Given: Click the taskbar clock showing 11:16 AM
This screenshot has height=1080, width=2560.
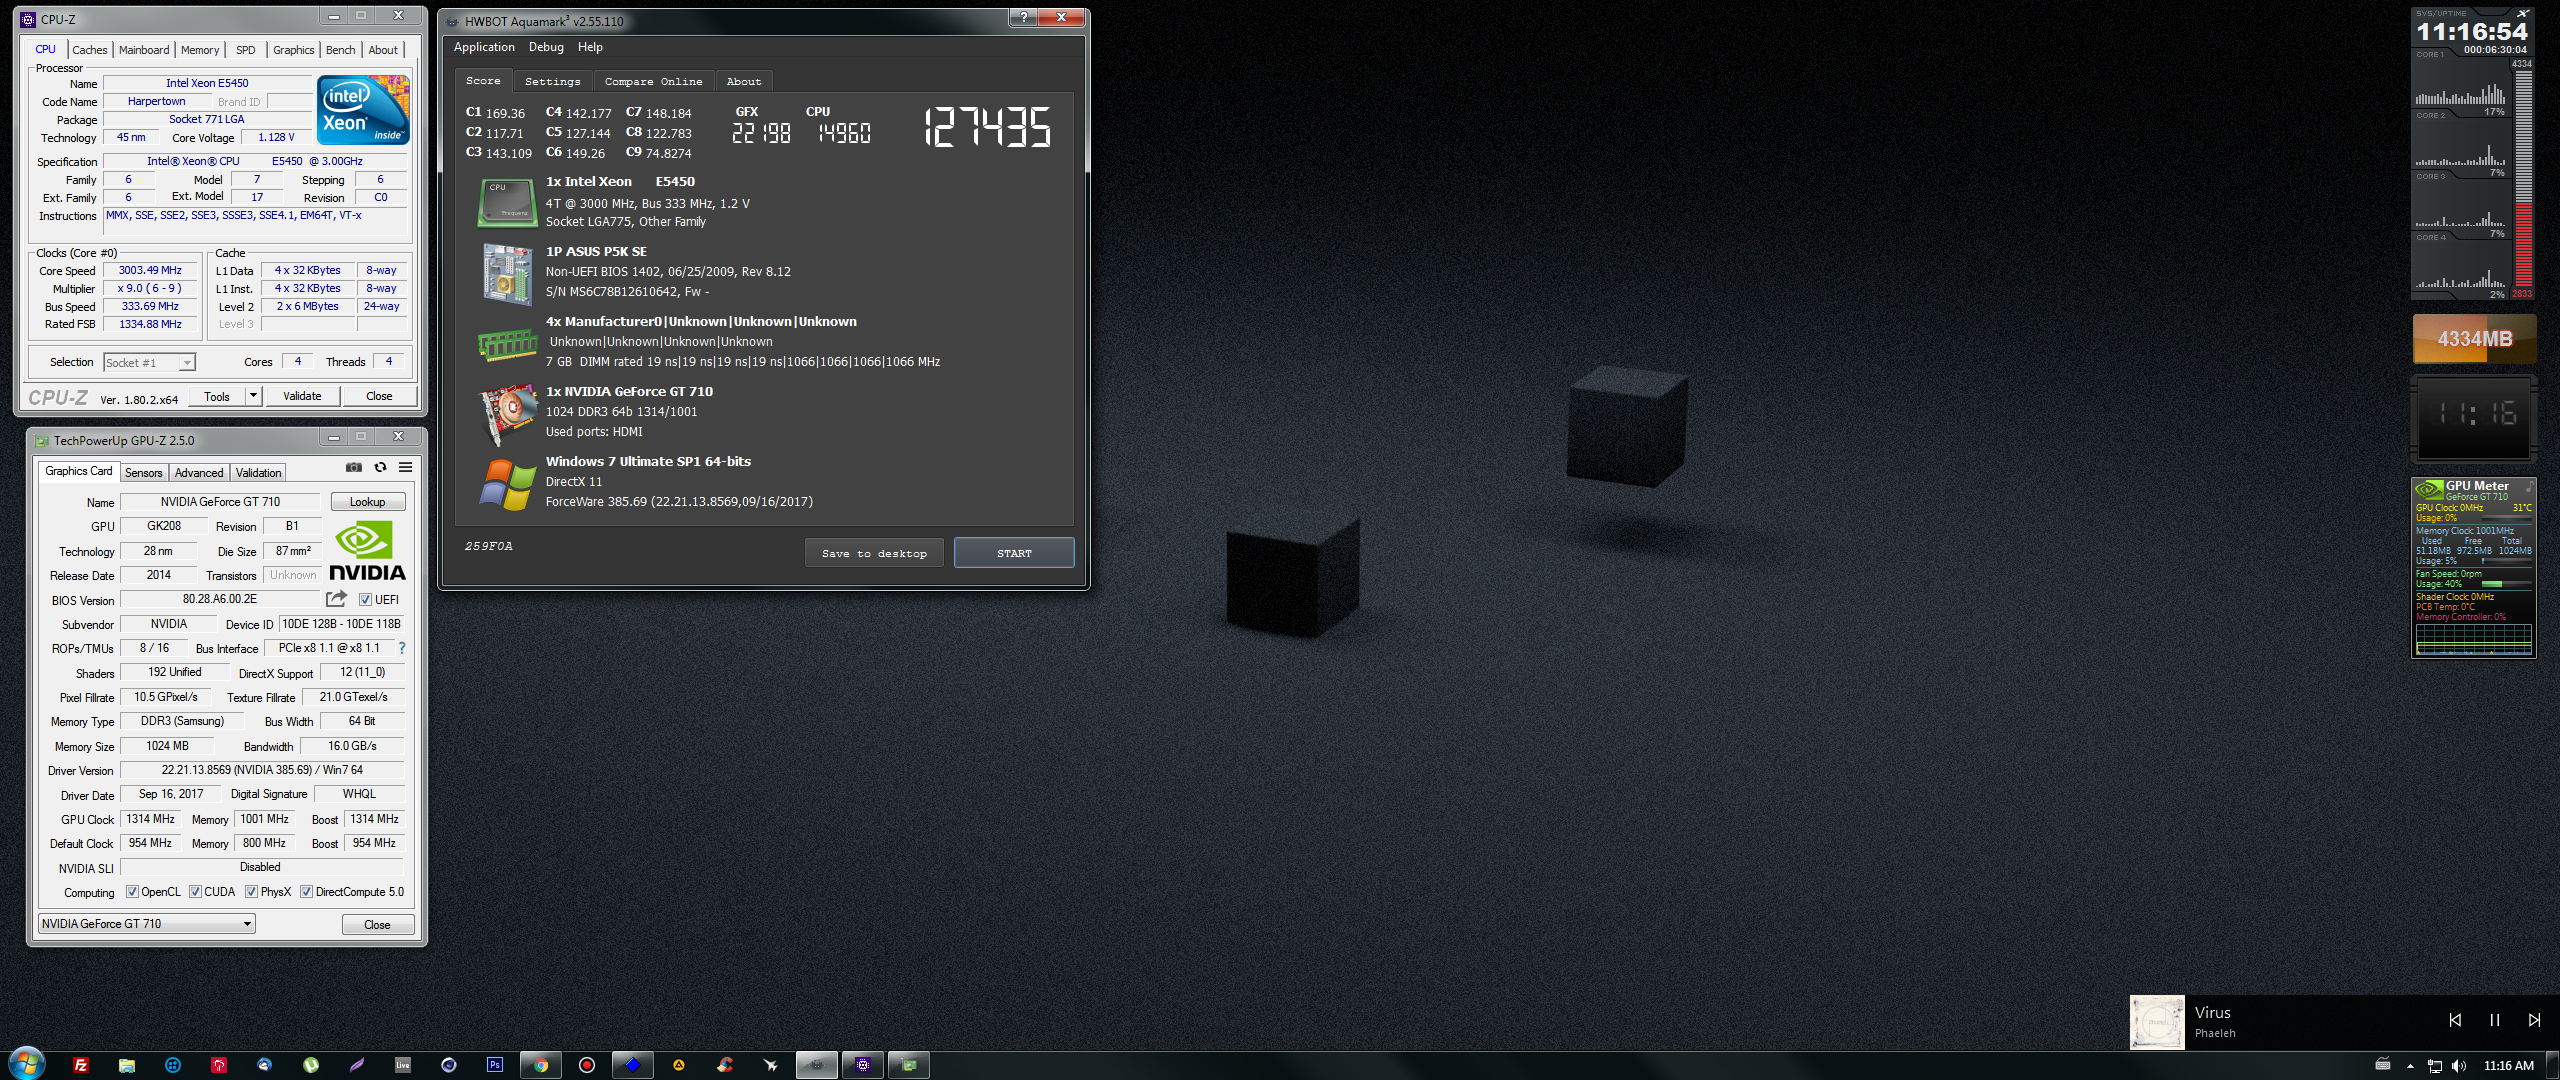Looking at the screenshot, I should point(2508,1066).
